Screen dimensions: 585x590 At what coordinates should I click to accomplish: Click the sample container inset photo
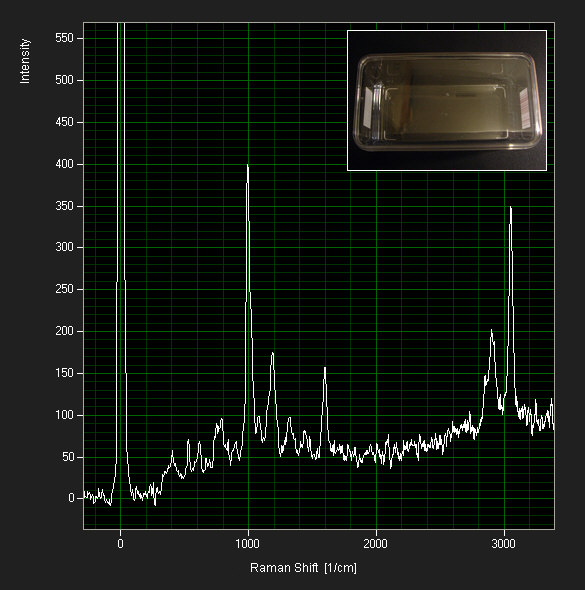447,100
